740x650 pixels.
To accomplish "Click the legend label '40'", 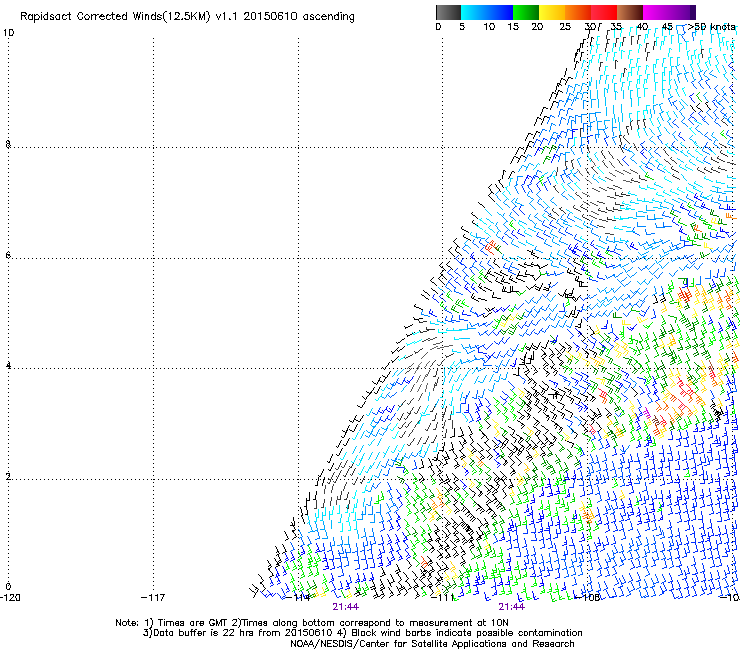I will (642, 27).
